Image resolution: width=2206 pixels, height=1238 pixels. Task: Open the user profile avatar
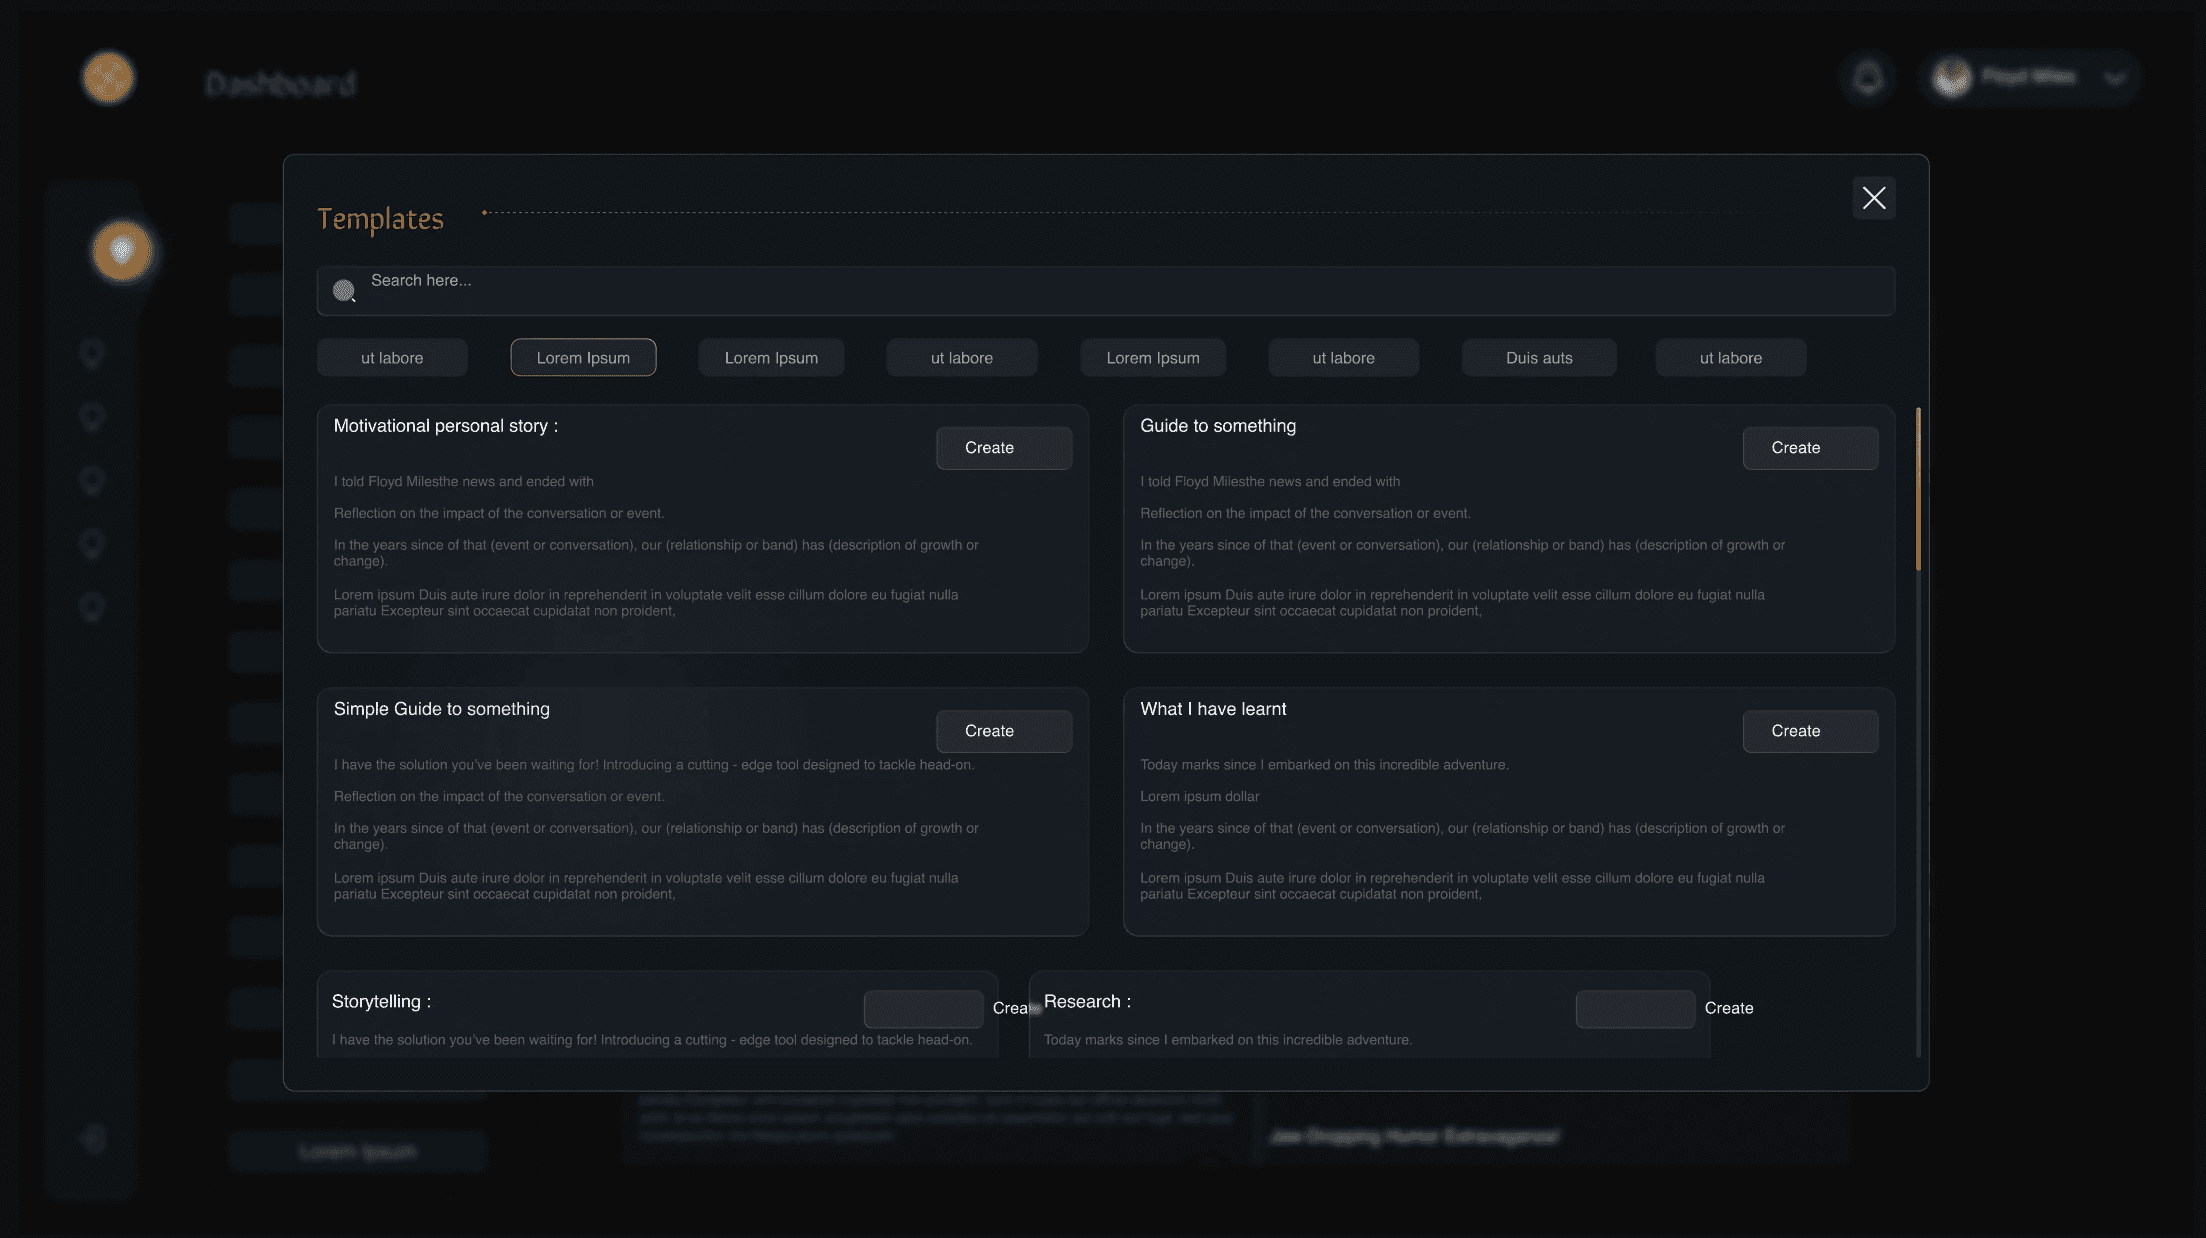(x=1951, y=78)
